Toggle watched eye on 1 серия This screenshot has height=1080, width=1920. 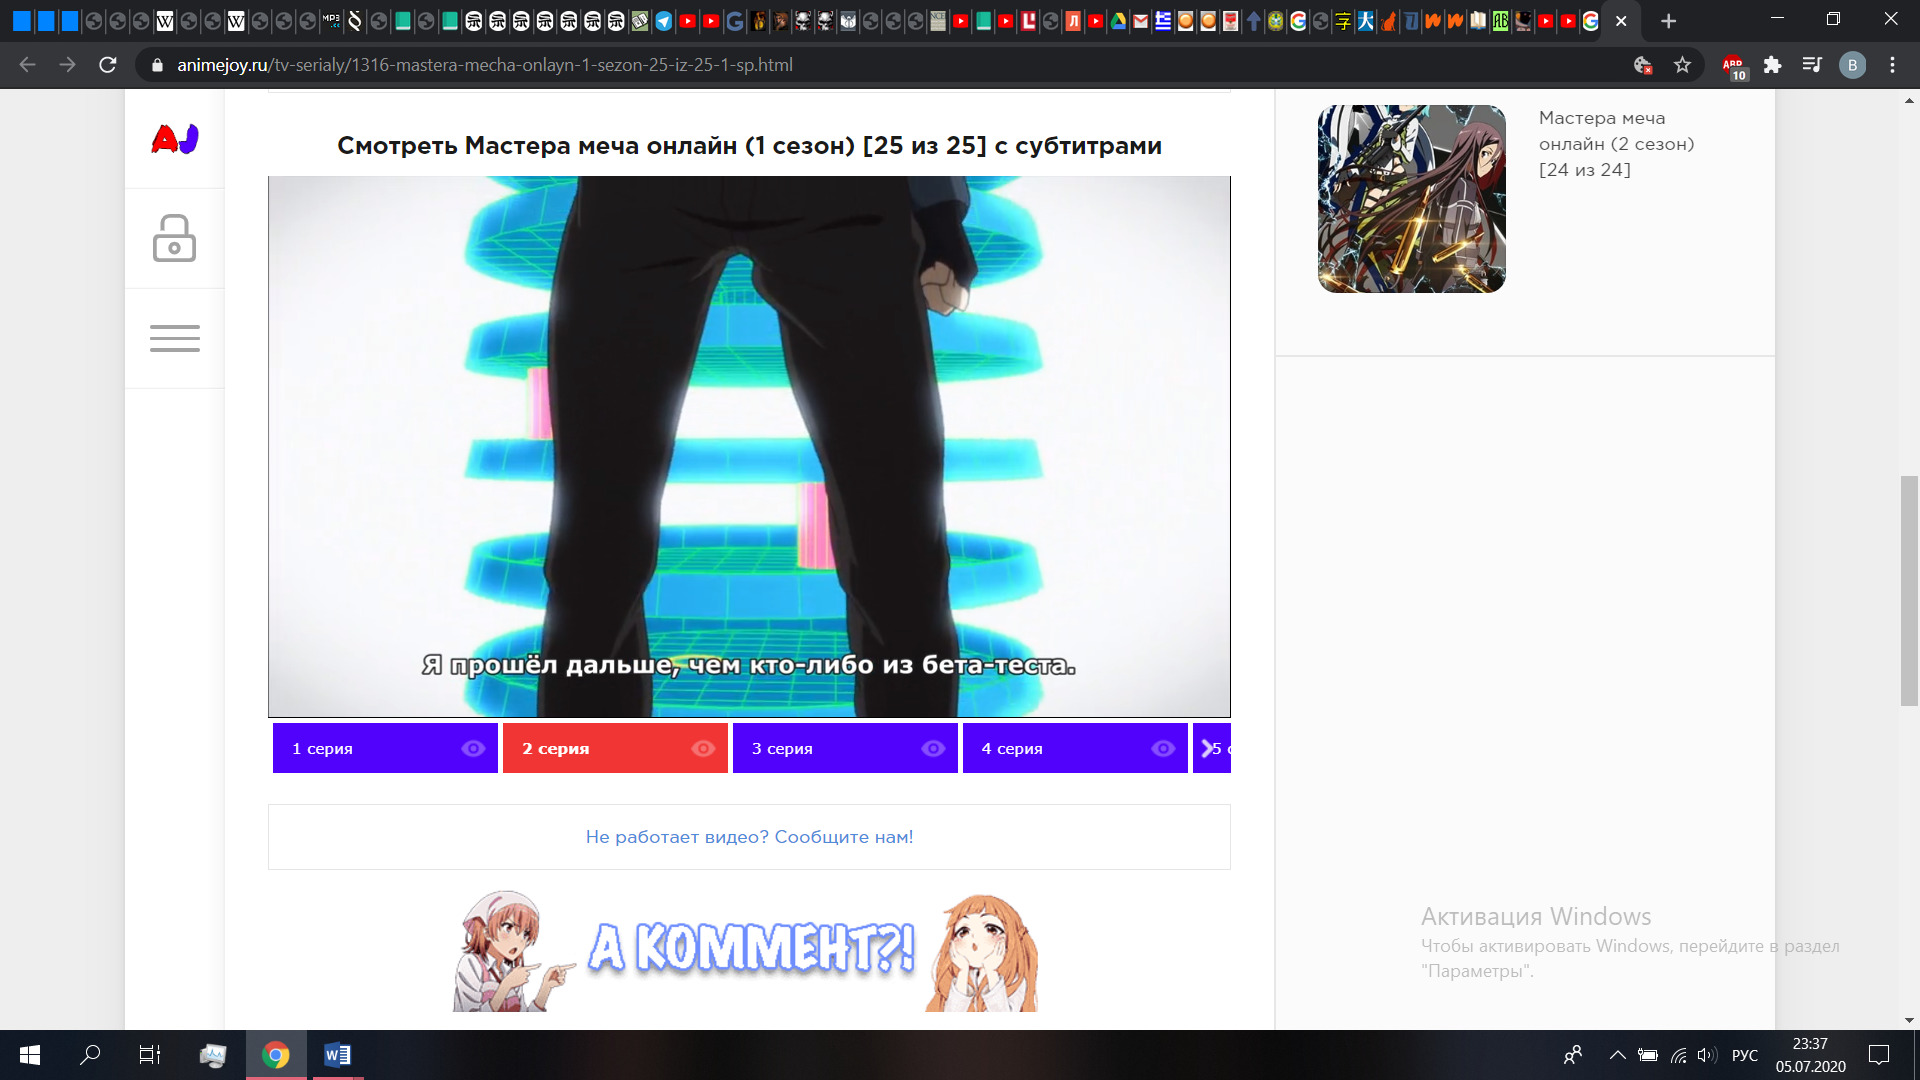[473, 748]
